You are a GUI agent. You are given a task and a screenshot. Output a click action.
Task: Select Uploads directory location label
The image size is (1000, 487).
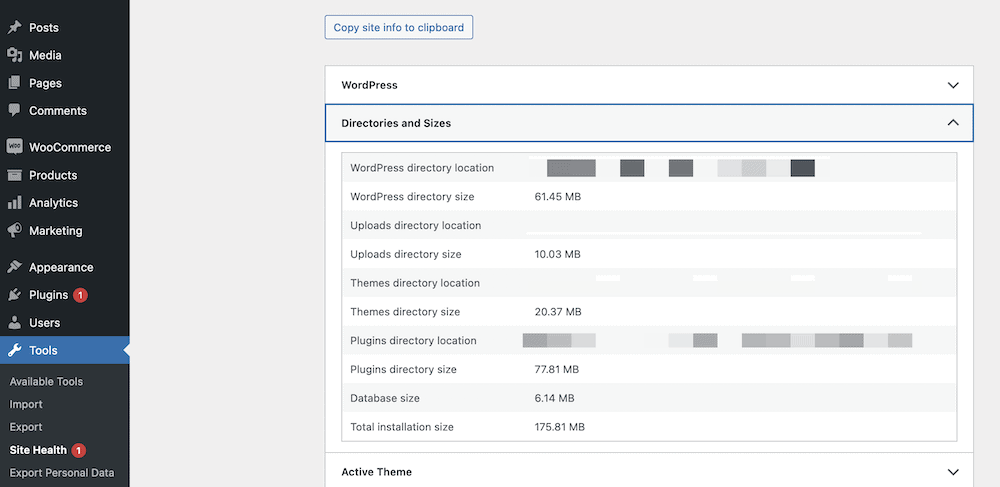[x=416, y=225]
